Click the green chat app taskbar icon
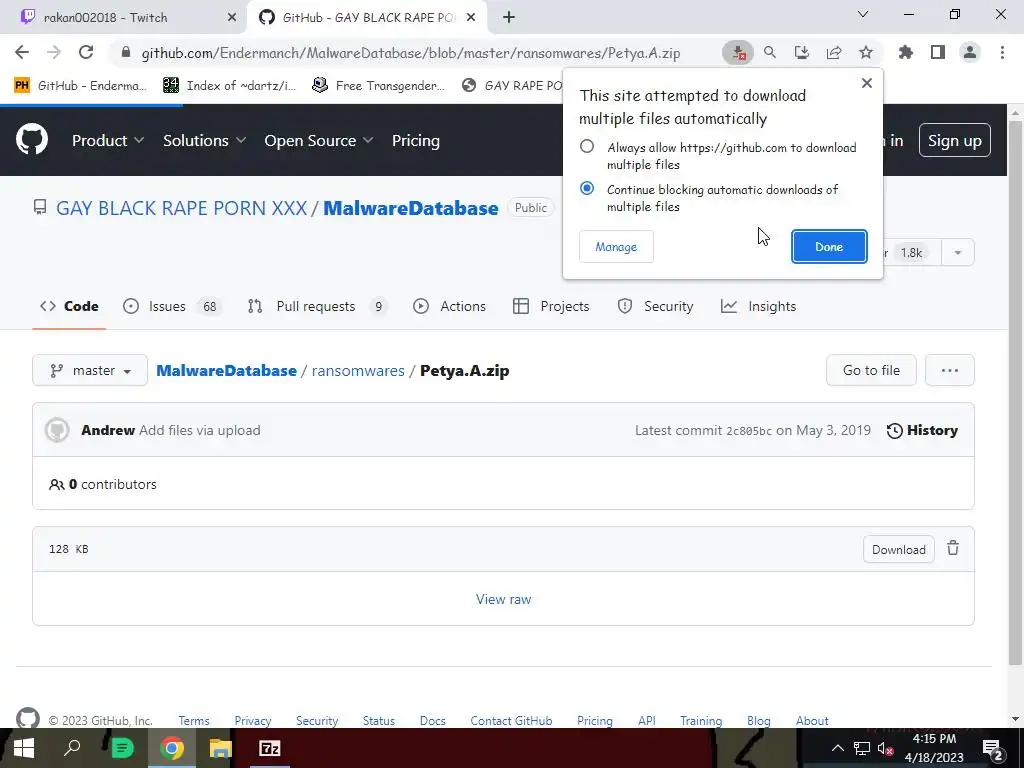This screenshot has width=1024, height=768. (122, 748)
